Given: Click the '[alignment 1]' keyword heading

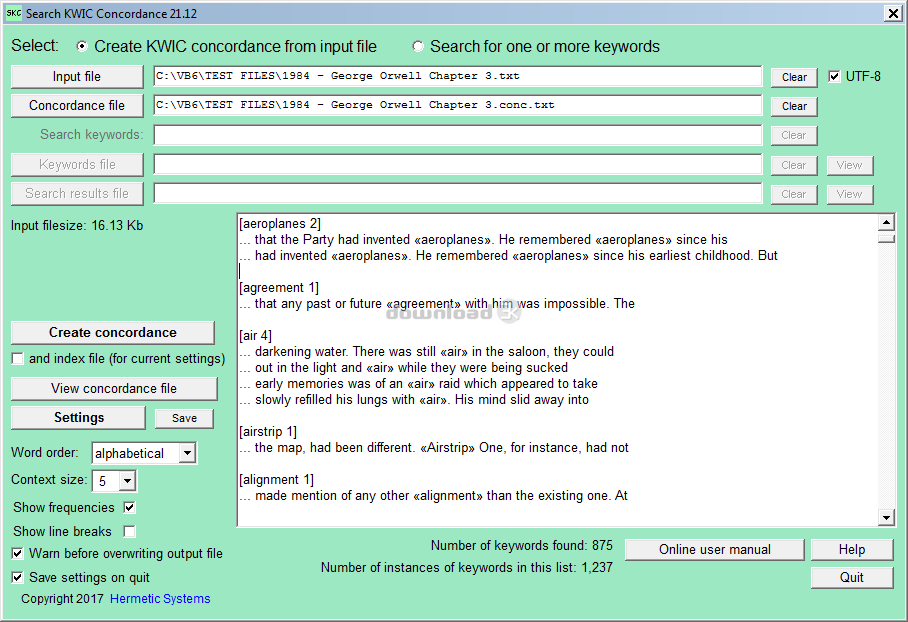Looking at the screenshot, I should pos(277,480).
